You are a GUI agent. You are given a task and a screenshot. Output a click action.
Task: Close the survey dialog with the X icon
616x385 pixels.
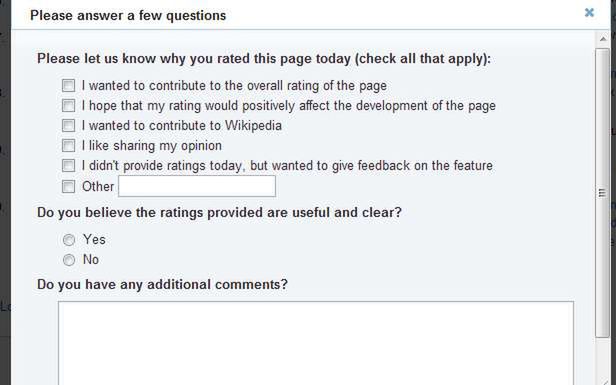click(x=589, y=13)
